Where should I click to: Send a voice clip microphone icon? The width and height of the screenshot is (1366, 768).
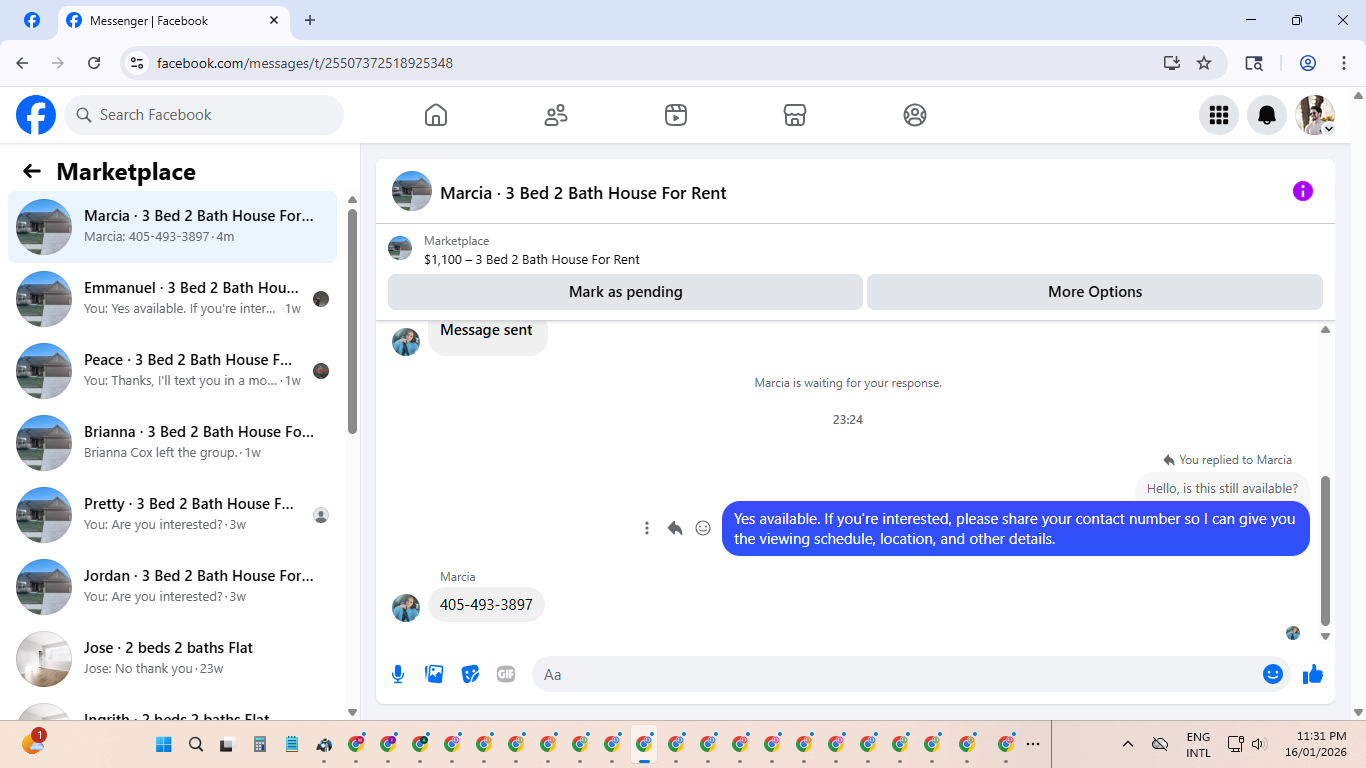click(398, 674)
